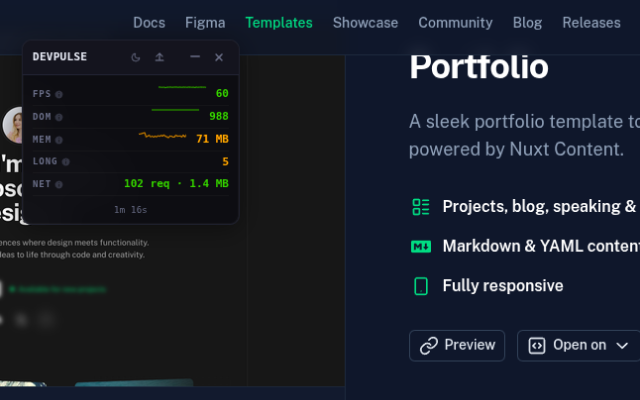Minimize the DevPulse panel
Image resolution: width=640 pixels, height=400 pixels.
coord(195,57)
